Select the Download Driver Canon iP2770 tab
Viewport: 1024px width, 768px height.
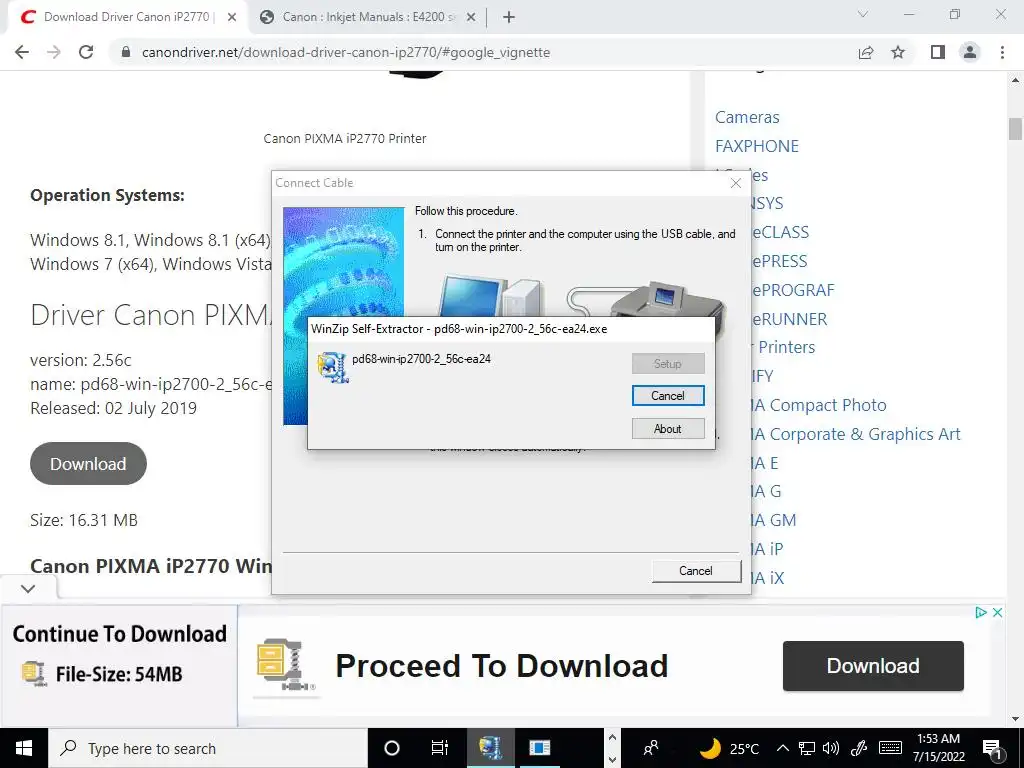click(x=127, y=17)
